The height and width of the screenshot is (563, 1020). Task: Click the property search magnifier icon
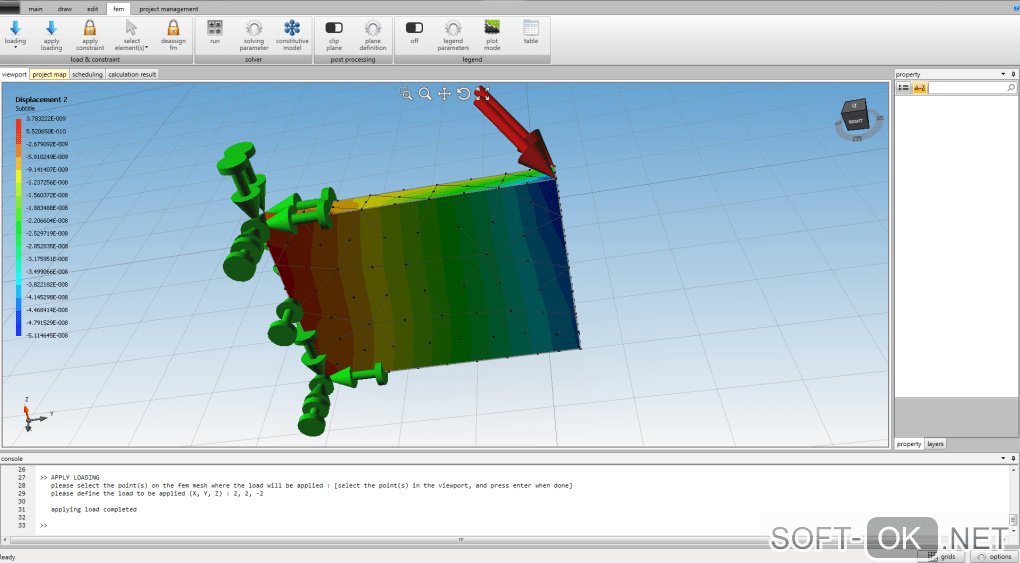tap(1011, 88)
